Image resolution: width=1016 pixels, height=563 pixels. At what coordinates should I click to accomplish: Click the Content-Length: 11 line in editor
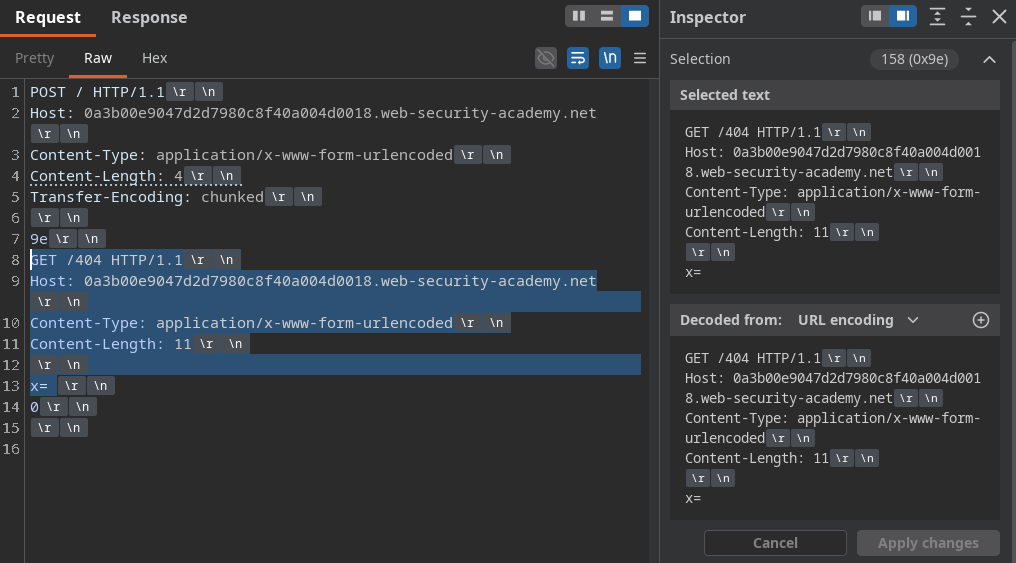[111, 344]
